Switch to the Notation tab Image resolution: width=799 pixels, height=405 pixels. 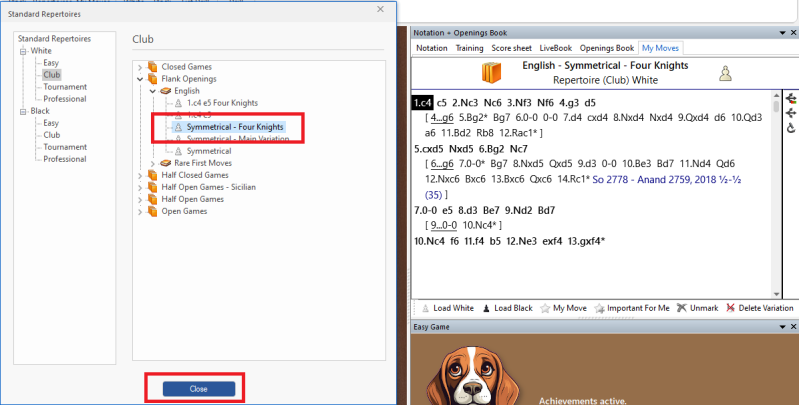[x=432, y=48]
